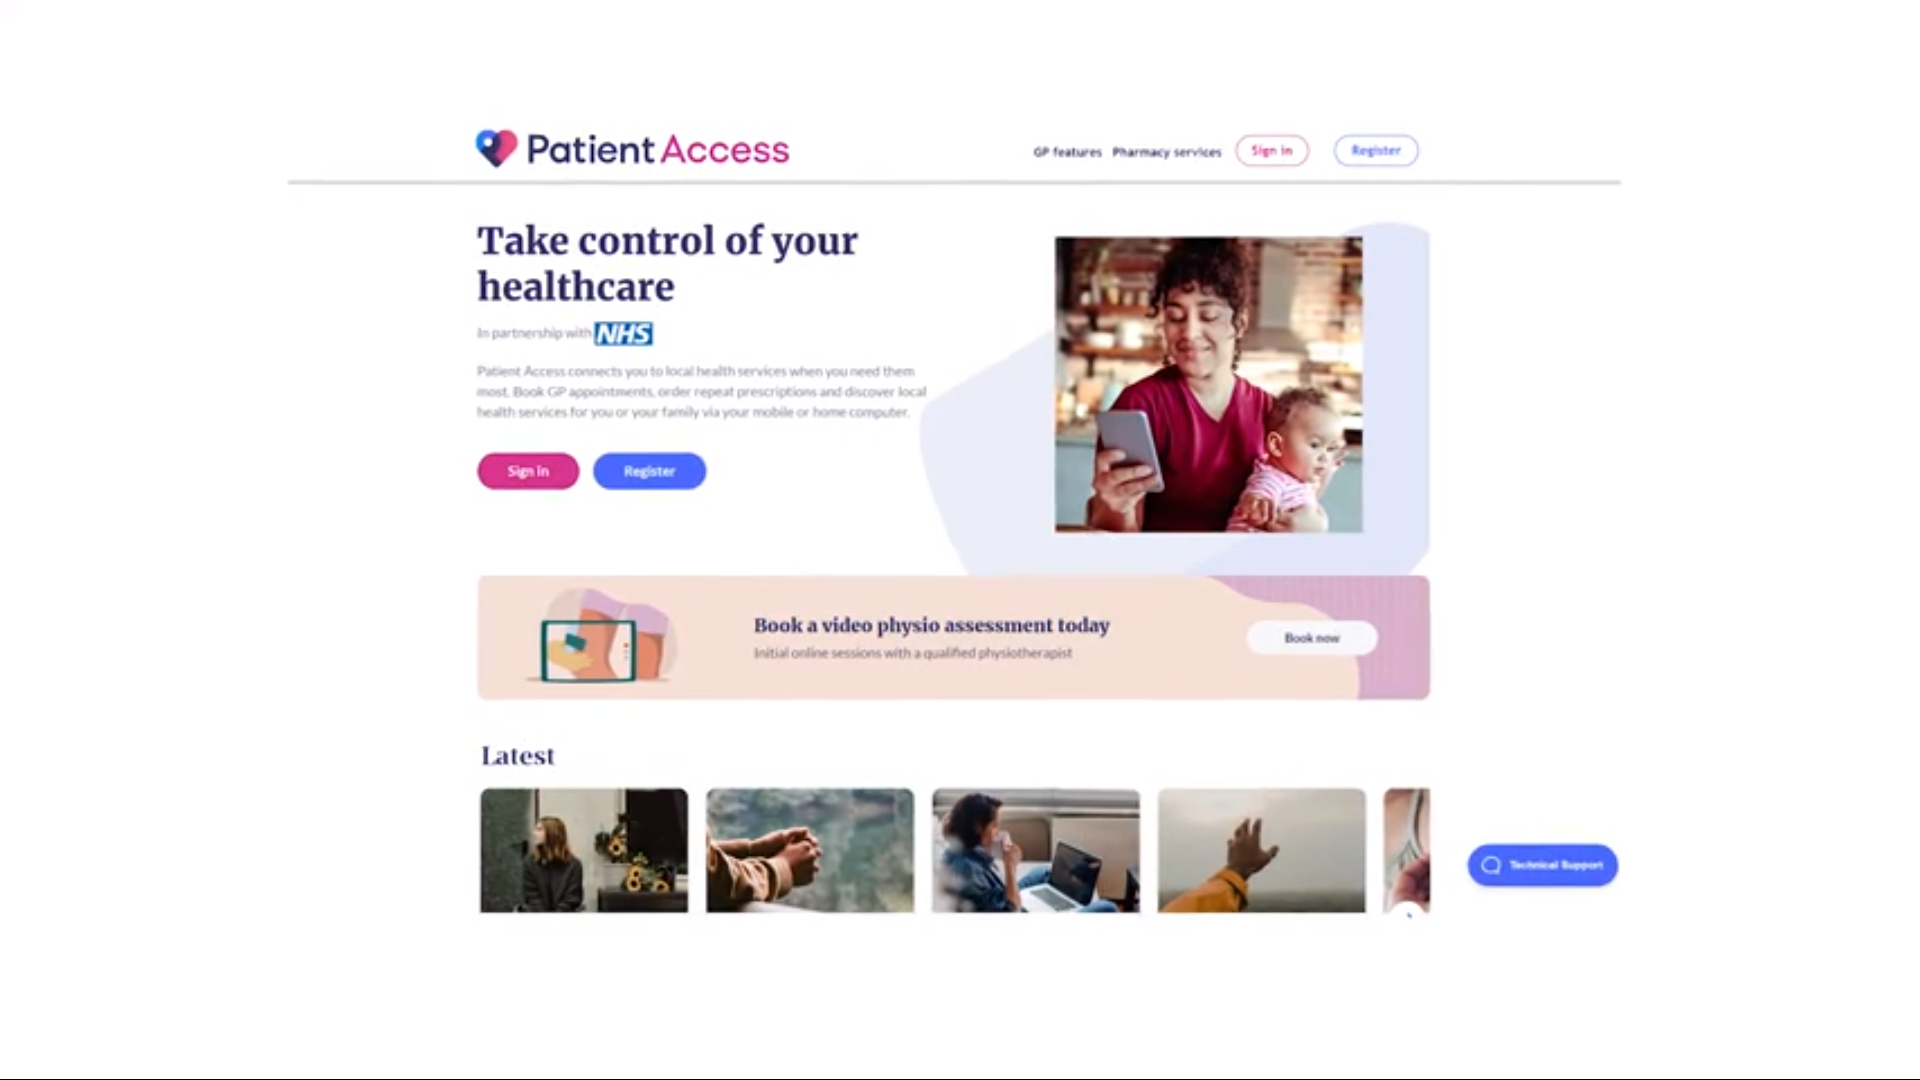This screenshot has width=1920, height=1080.
Task: Open article thumbnail with sunflowers
Action: pos(584,850)
